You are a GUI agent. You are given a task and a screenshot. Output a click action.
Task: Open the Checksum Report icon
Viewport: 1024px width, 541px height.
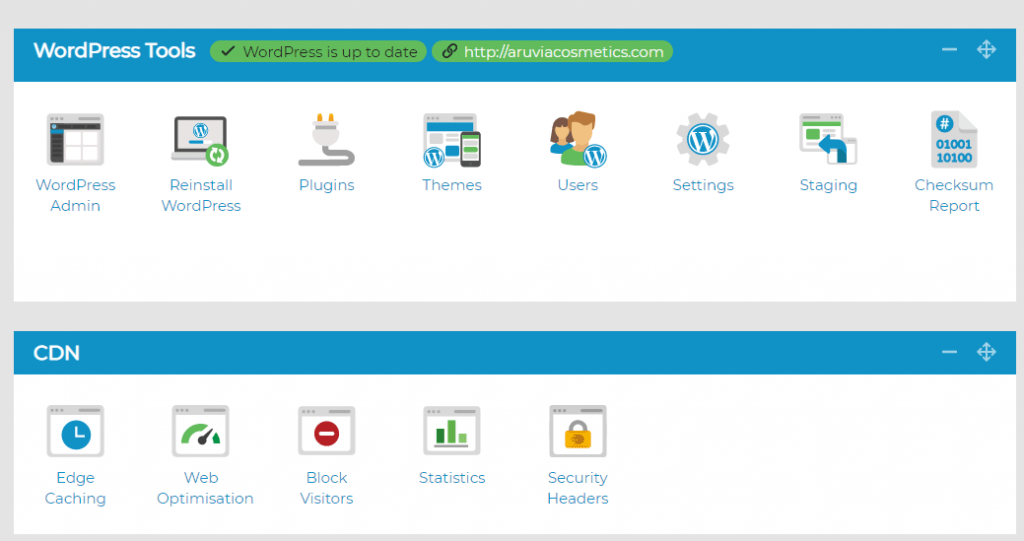pos(954,139)
